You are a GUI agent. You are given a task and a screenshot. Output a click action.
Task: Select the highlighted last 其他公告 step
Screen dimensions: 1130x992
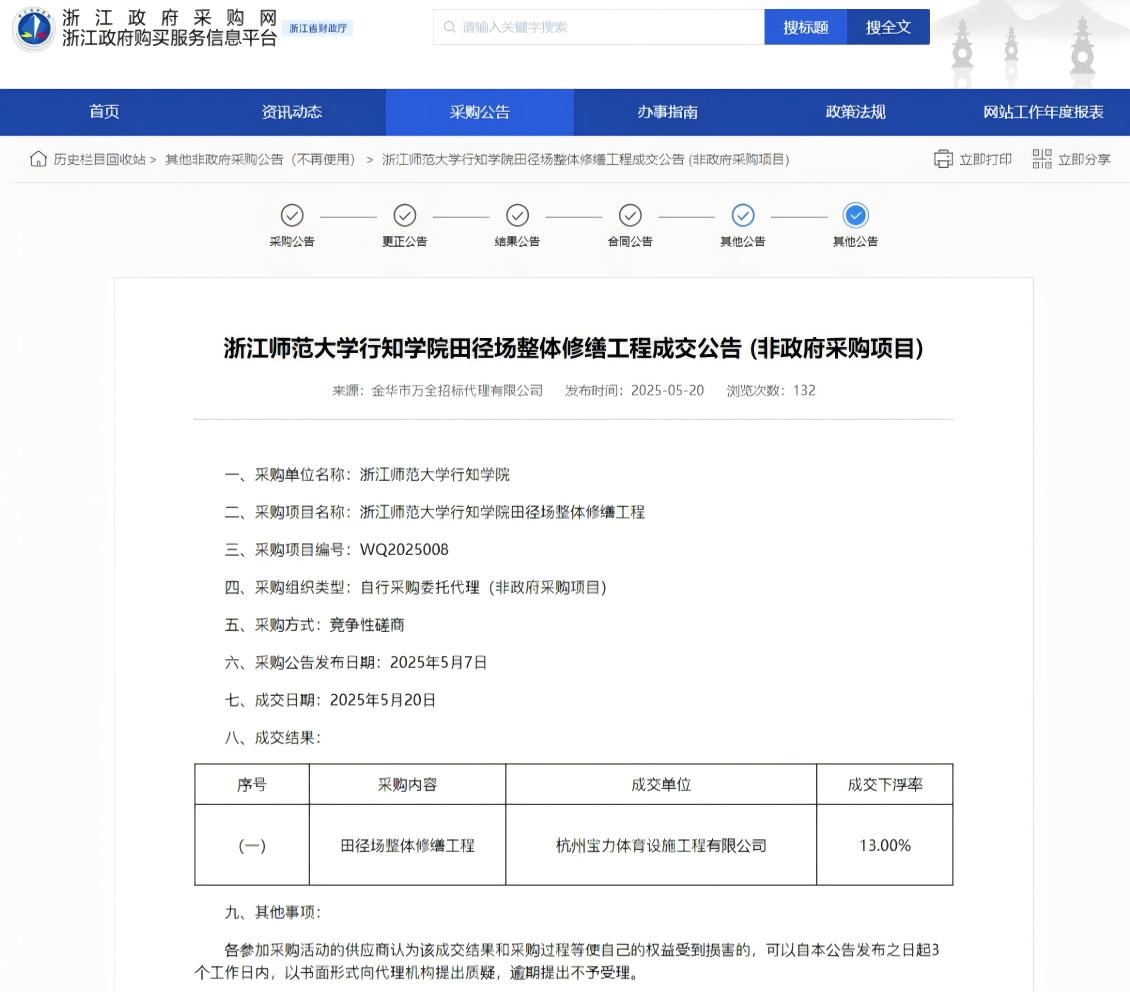click(855, 215)
